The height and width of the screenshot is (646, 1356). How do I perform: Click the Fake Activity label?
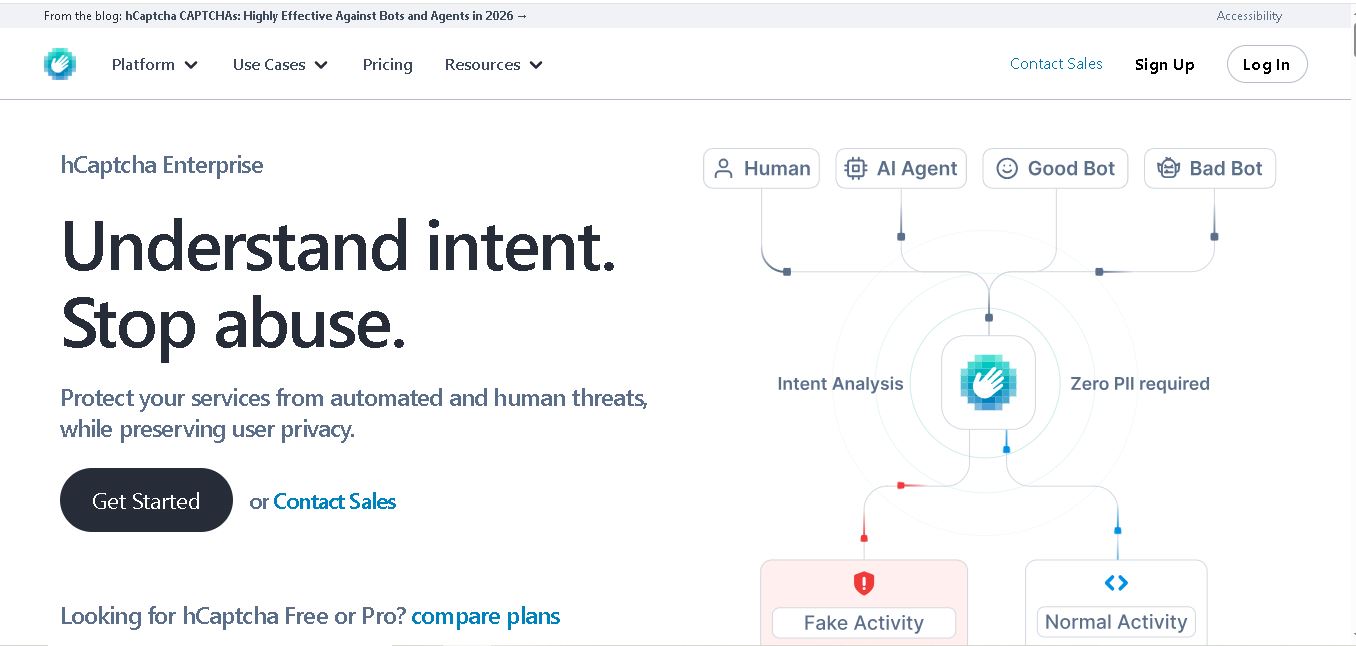[864, 623]
